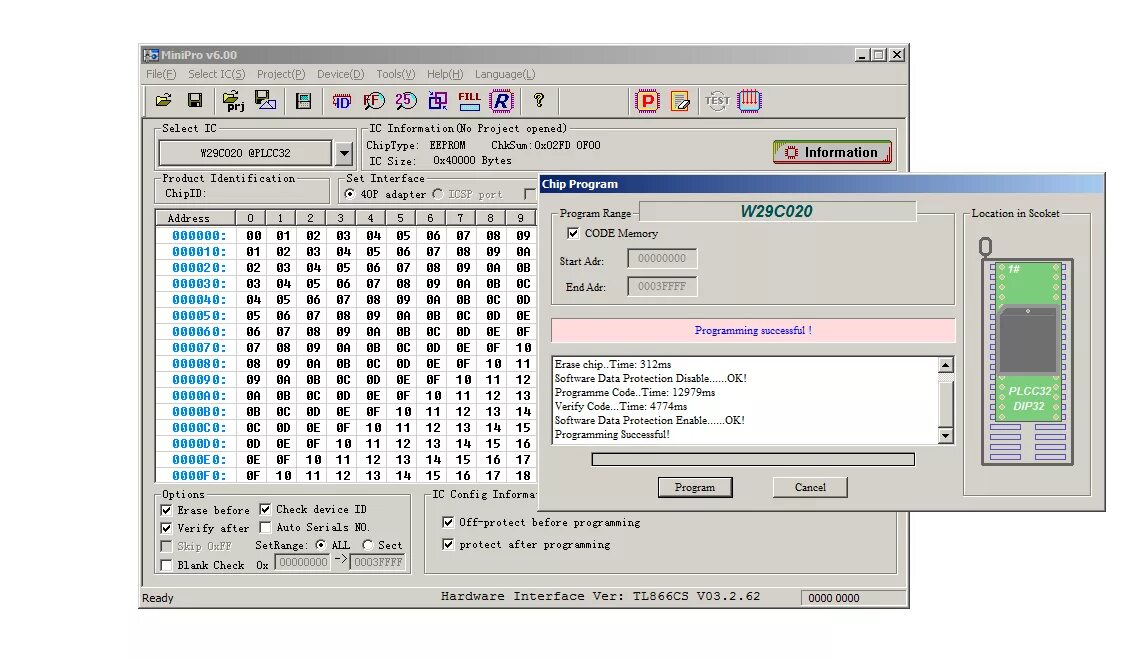Image resolution: width=1126 pixels, height=658 pixels.
Task: Open the Language(L) menu
Action: point(505,74)
